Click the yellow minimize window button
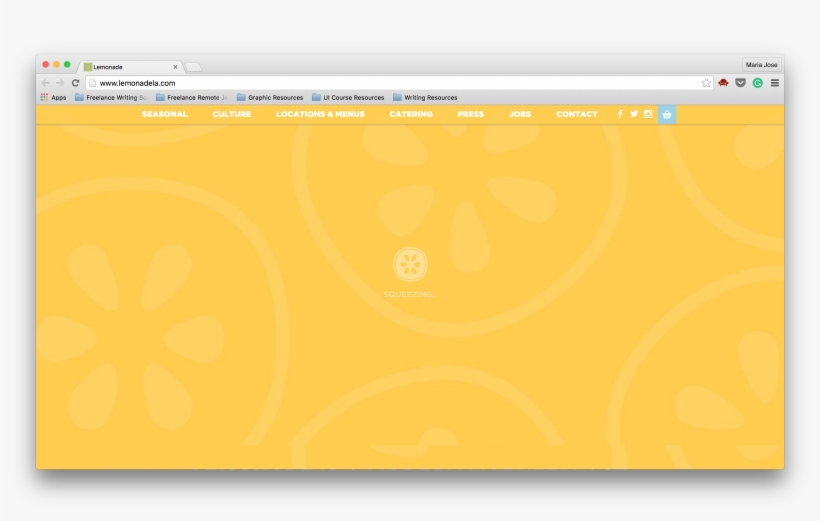Image resolution: width=820 pixels, height=521 pixels. coord(56,64)
